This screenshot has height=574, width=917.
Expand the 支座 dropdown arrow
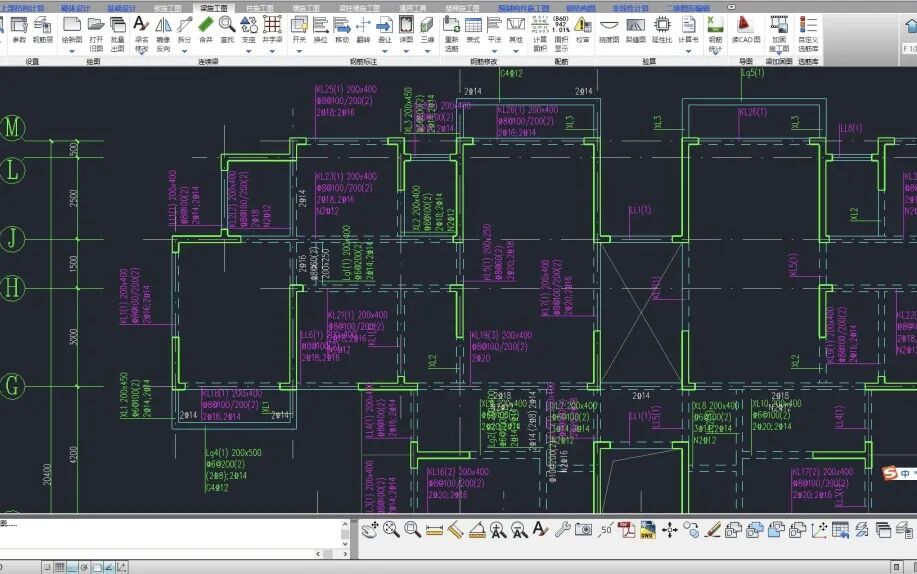pyautogui.click(x=249, y=51)
